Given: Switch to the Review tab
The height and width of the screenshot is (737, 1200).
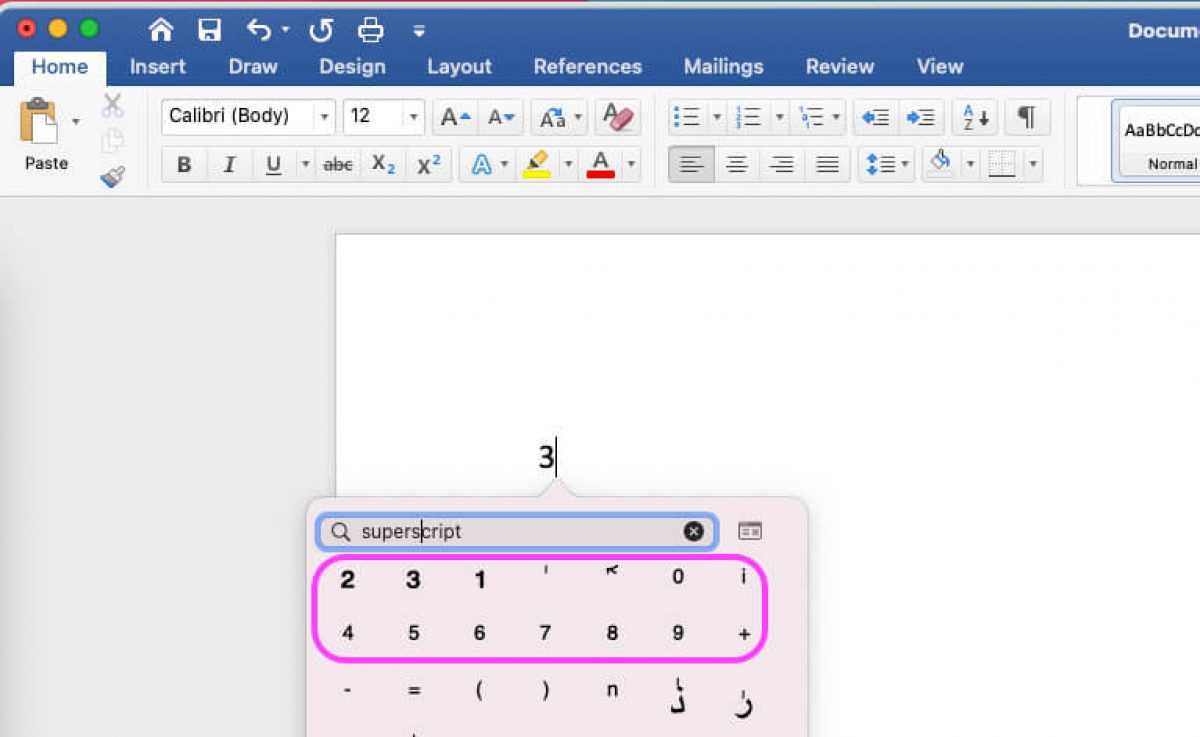Looking at the screenshot, I should [840, 67].
